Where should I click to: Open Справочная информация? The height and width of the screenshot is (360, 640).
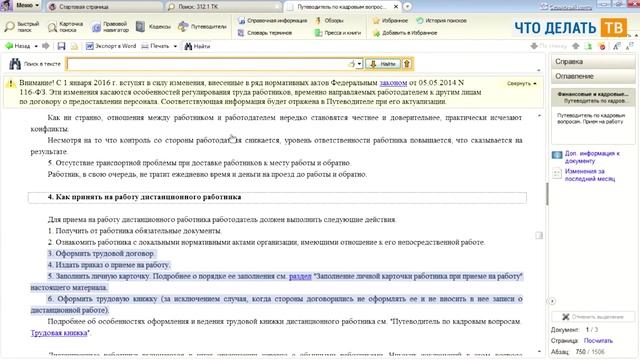tap(272, 20)
